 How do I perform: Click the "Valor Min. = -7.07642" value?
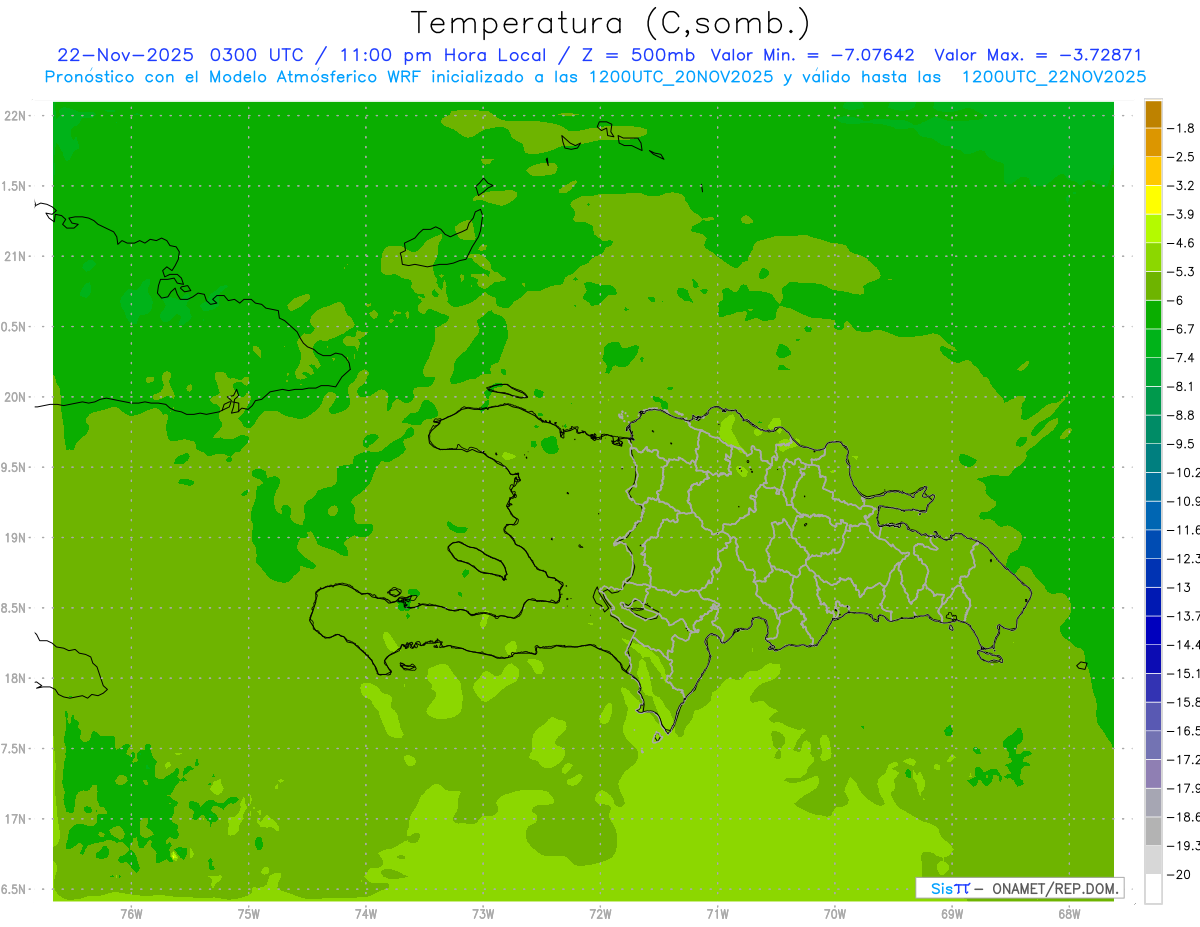tap(812, 55)
